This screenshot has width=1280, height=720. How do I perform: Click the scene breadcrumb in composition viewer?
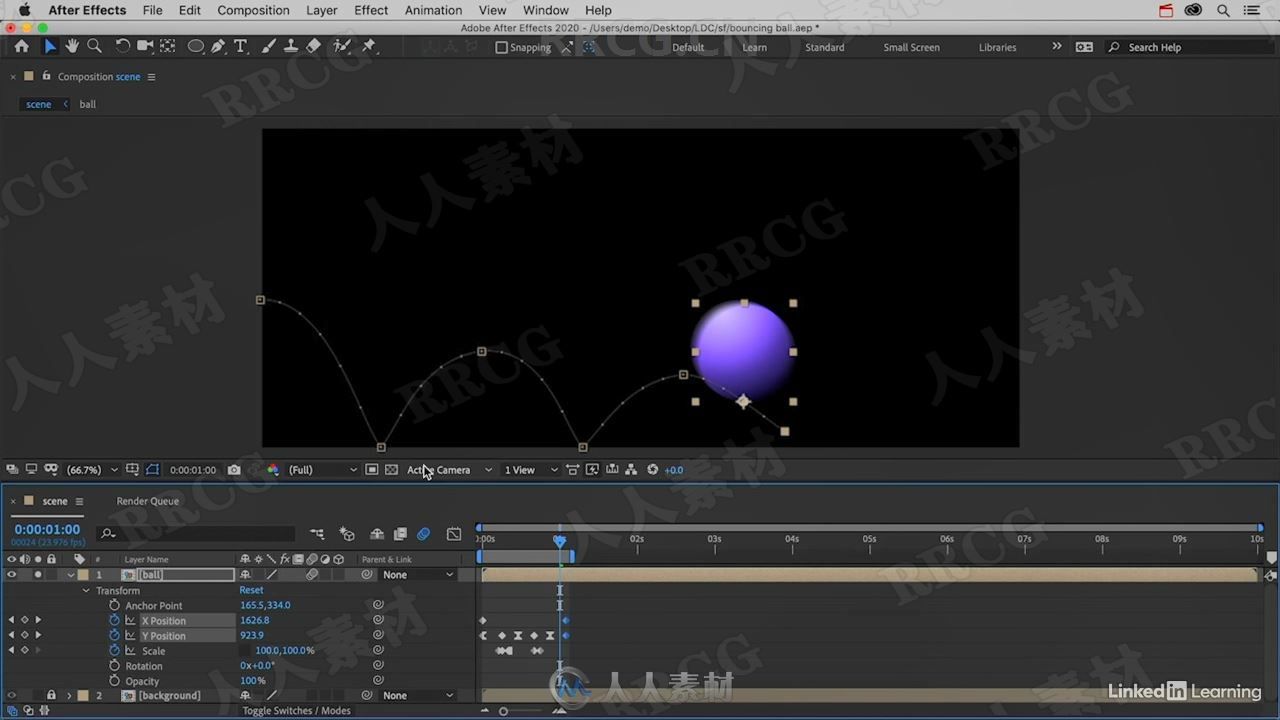(38, 104)
